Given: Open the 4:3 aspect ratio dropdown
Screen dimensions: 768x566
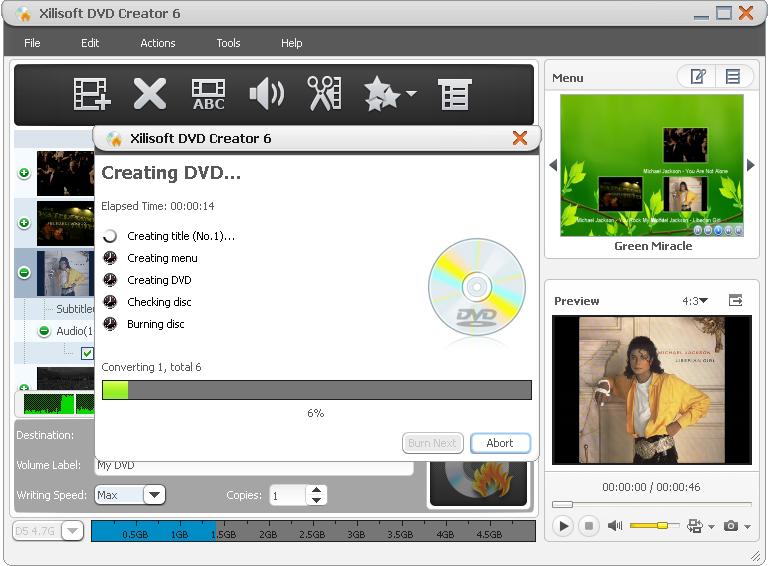Looking at the screenshot, I should pos(695,301).
